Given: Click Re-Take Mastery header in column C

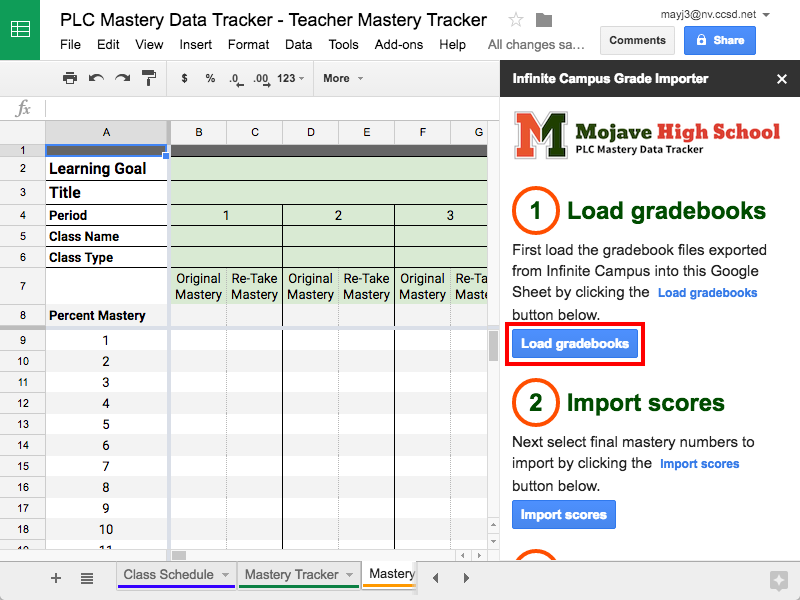Looking at the screenshot, I should click(255, 286).
